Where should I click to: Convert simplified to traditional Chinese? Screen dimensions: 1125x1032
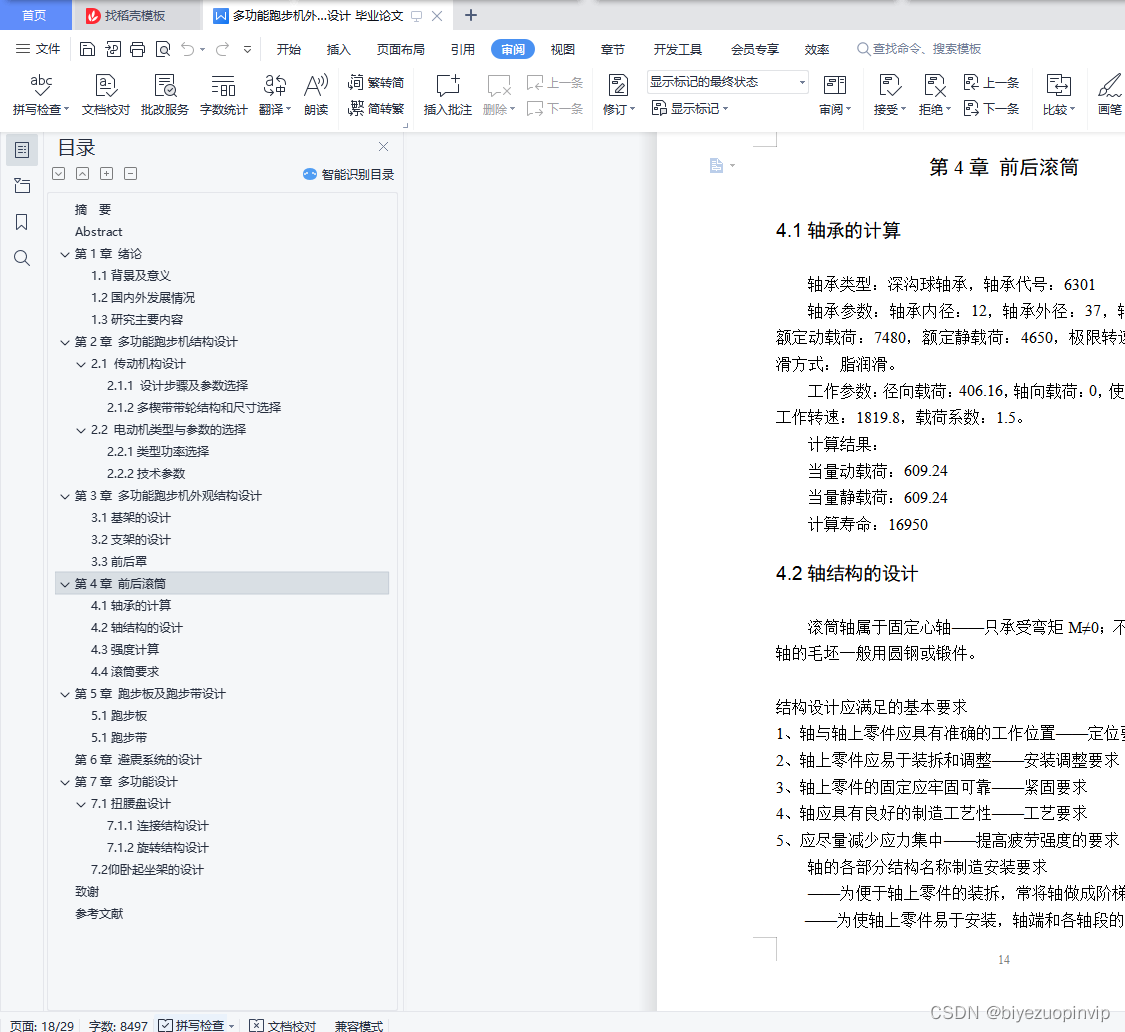point(376,108)
